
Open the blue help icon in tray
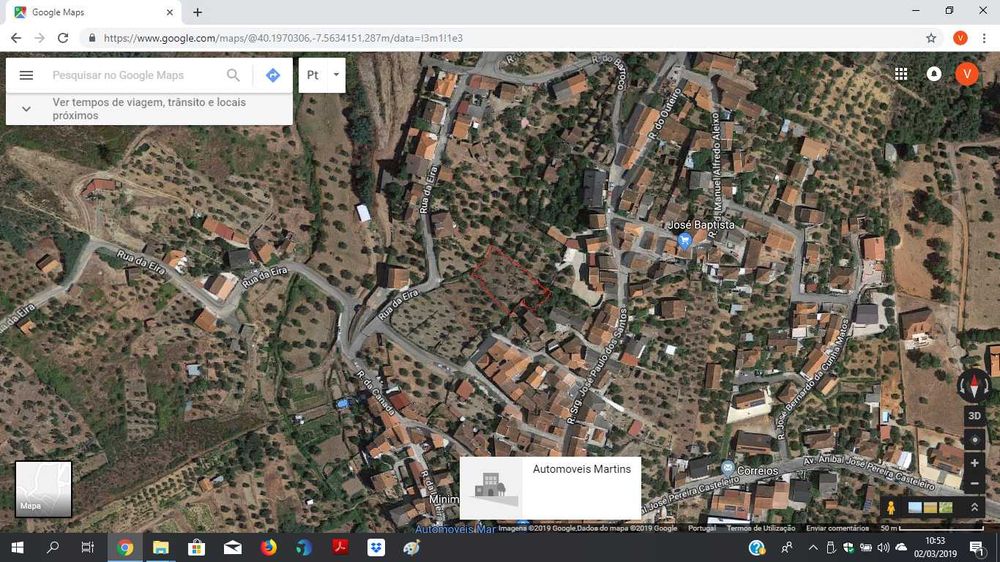pyautogui.click(x=757, y=547)
